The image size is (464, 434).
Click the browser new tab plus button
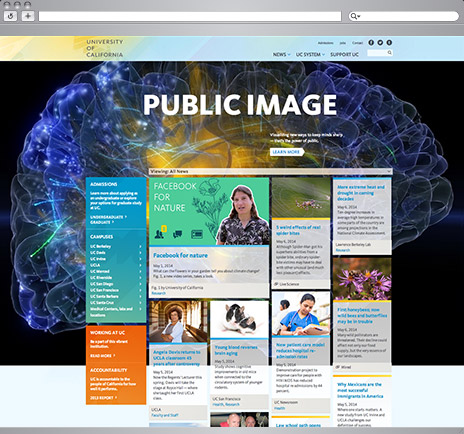(28, 16)
